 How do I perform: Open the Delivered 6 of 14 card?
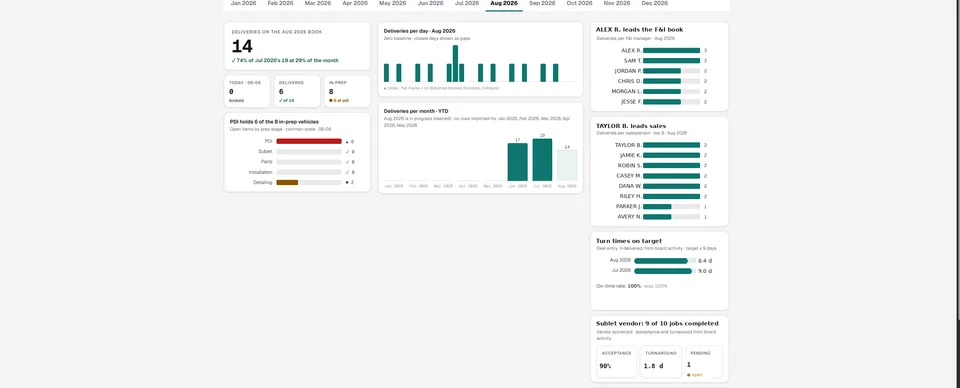pos(297,91)
